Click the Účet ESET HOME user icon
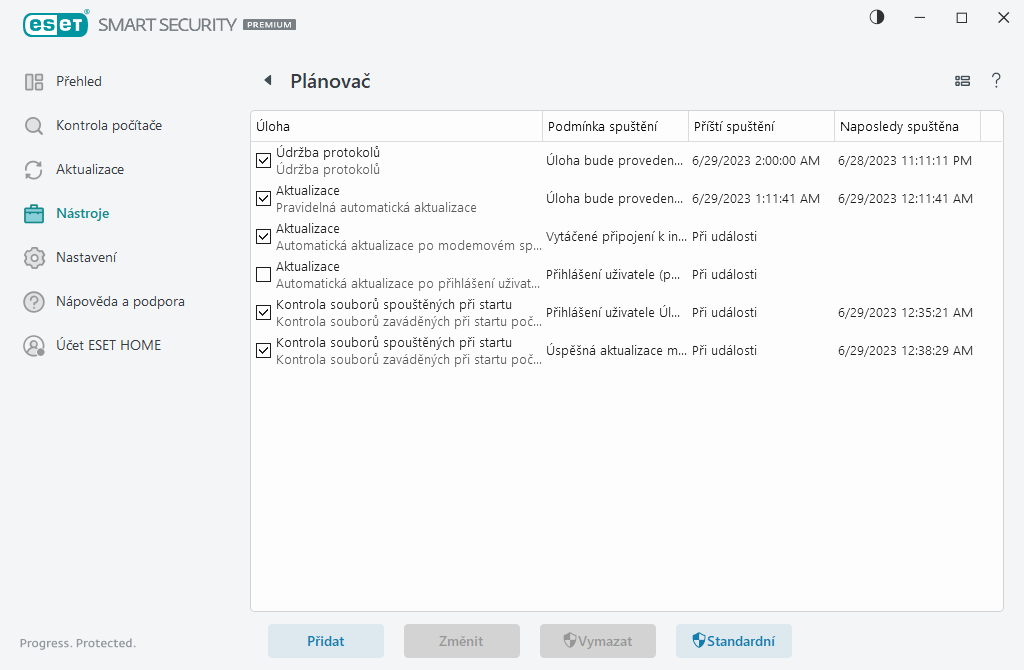This screenshot has height=670, width=1024. coord(34,346)
